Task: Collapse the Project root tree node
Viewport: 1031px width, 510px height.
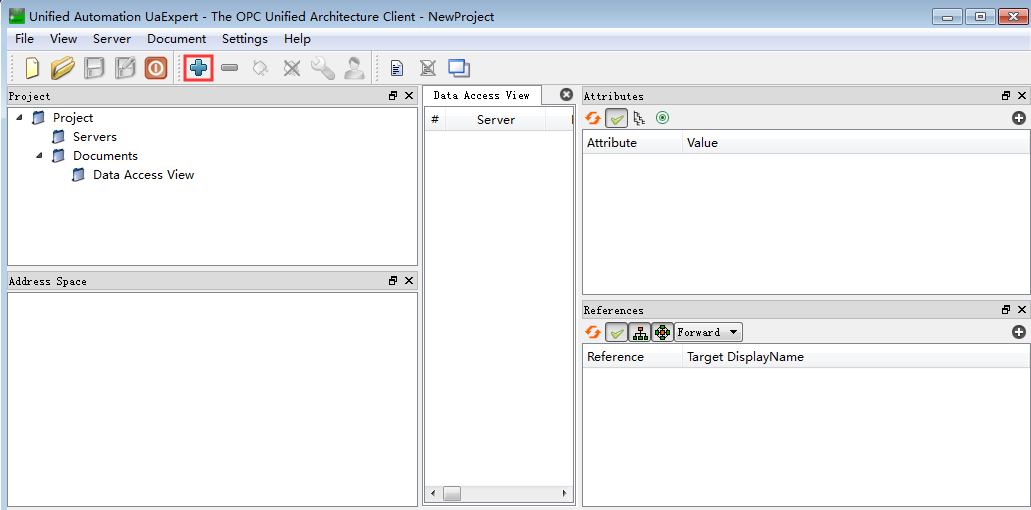Action: click(19, 118)
